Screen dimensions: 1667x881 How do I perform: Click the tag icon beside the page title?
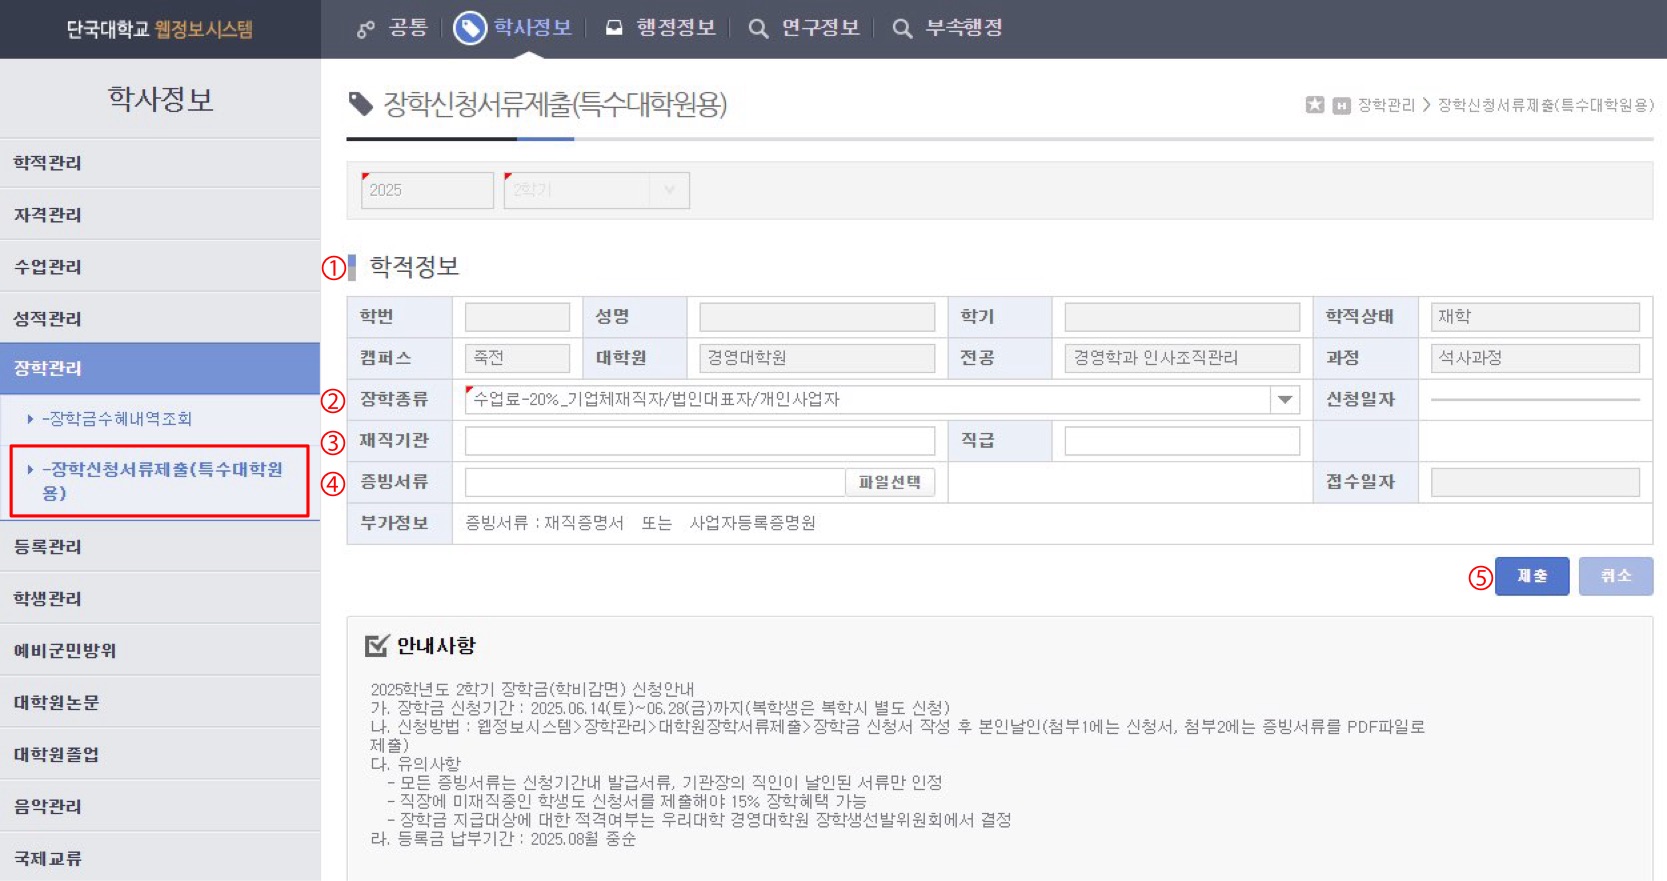360,104
